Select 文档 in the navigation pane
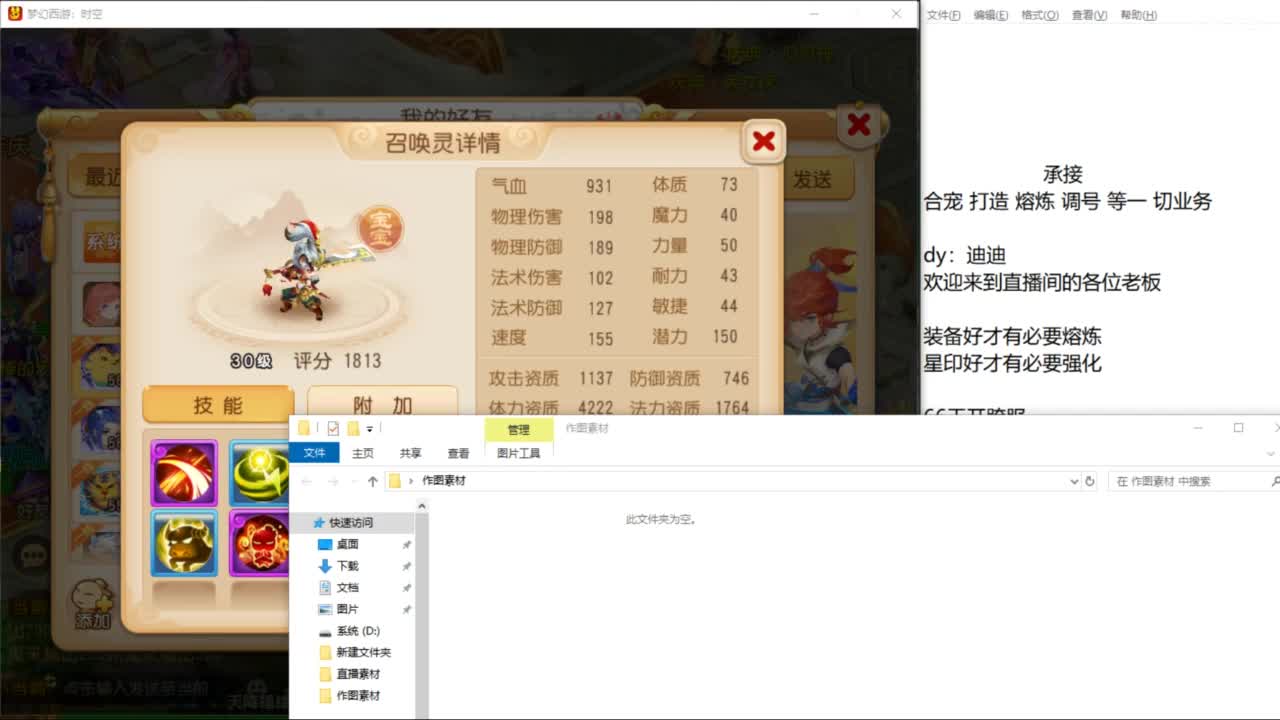 [x=347, y=588]
